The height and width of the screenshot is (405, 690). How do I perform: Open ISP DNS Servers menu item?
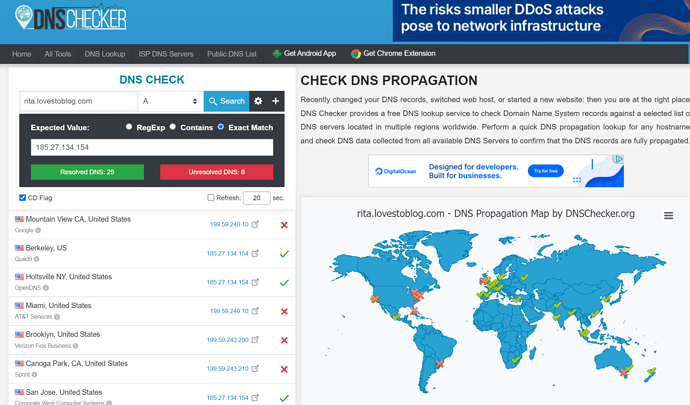[x=166, y=54]
